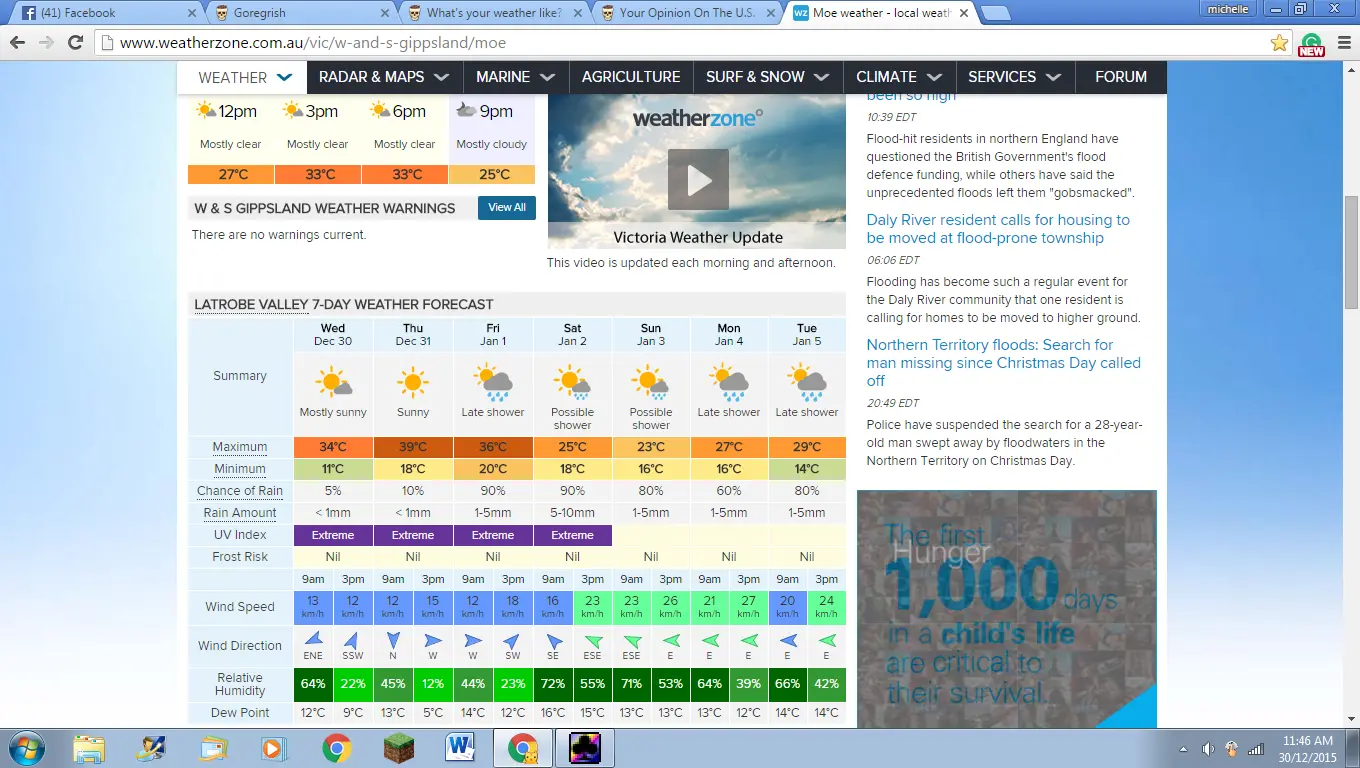
Task: Switch to "Your Opinion On The U.S." tab
Action: (688, 13)
